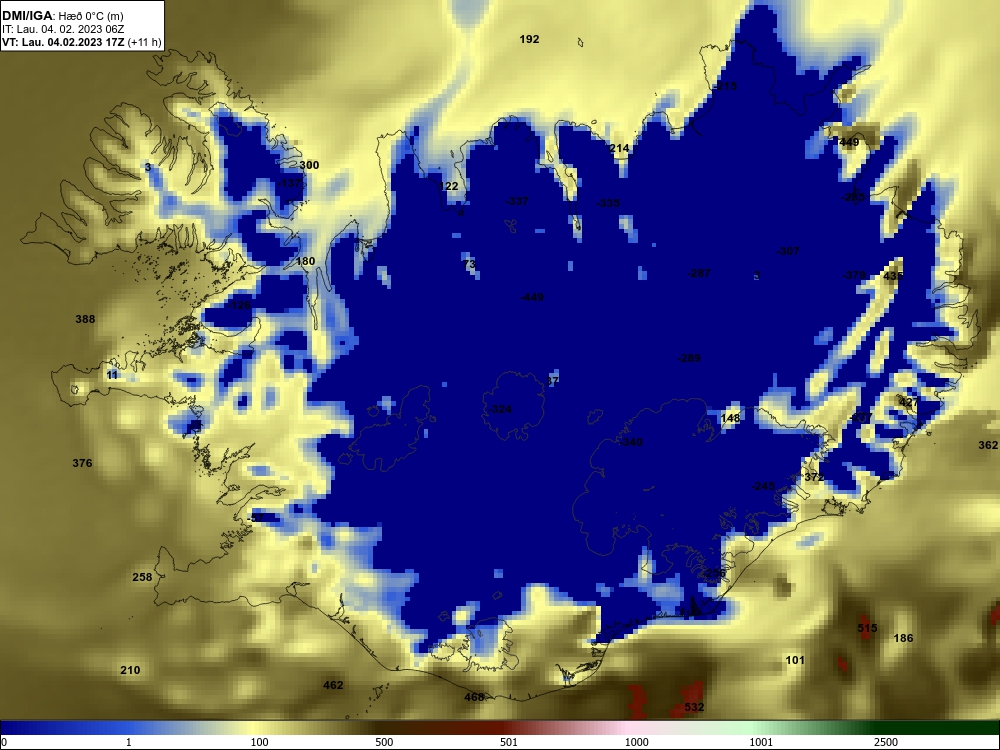Click the value 11 on the western peninsula

112,375
